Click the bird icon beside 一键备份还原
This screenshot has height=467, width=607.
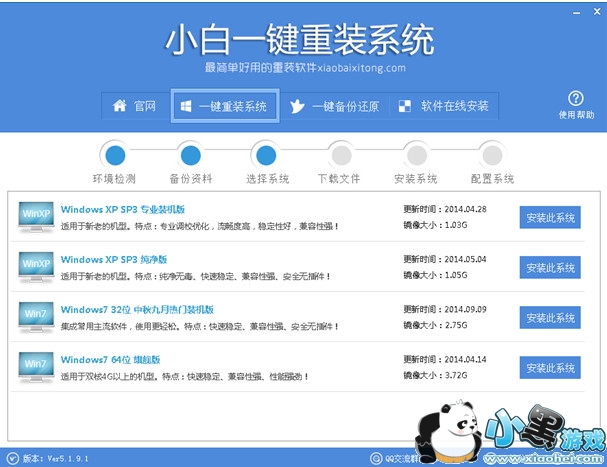[297, 106]
